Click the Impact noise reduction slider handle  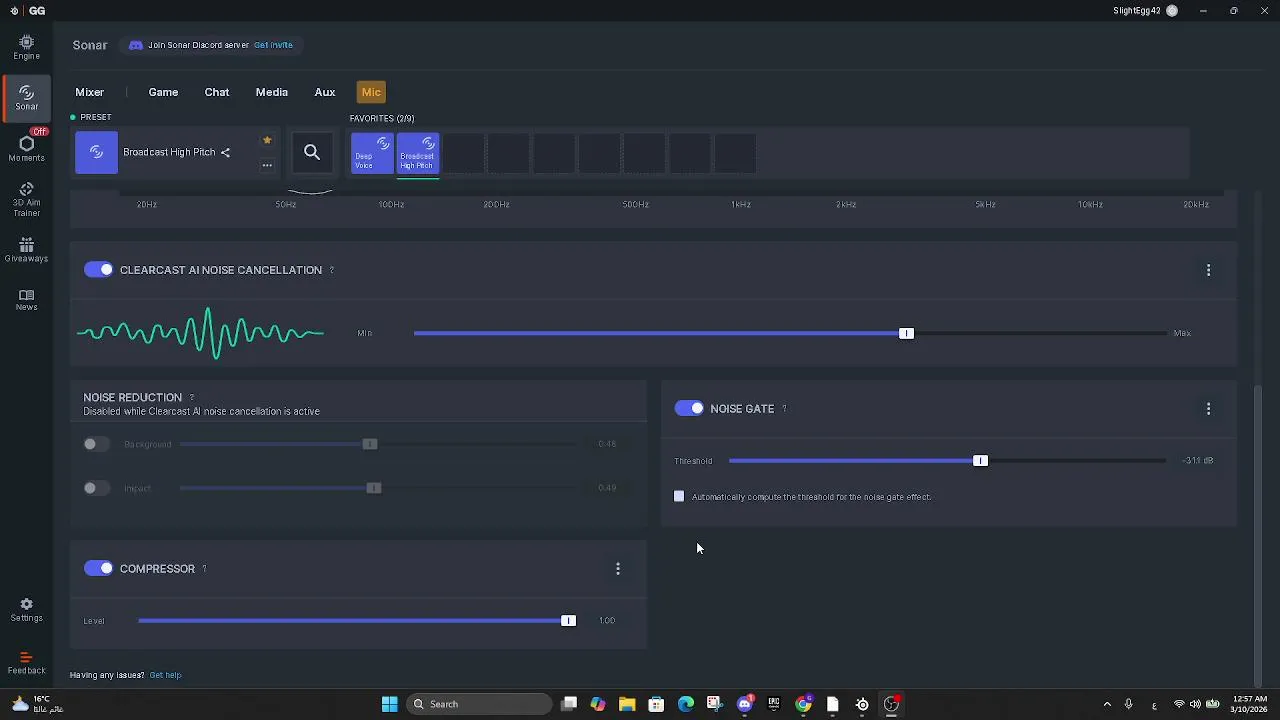pyautogui.click(x=374, y=488)
